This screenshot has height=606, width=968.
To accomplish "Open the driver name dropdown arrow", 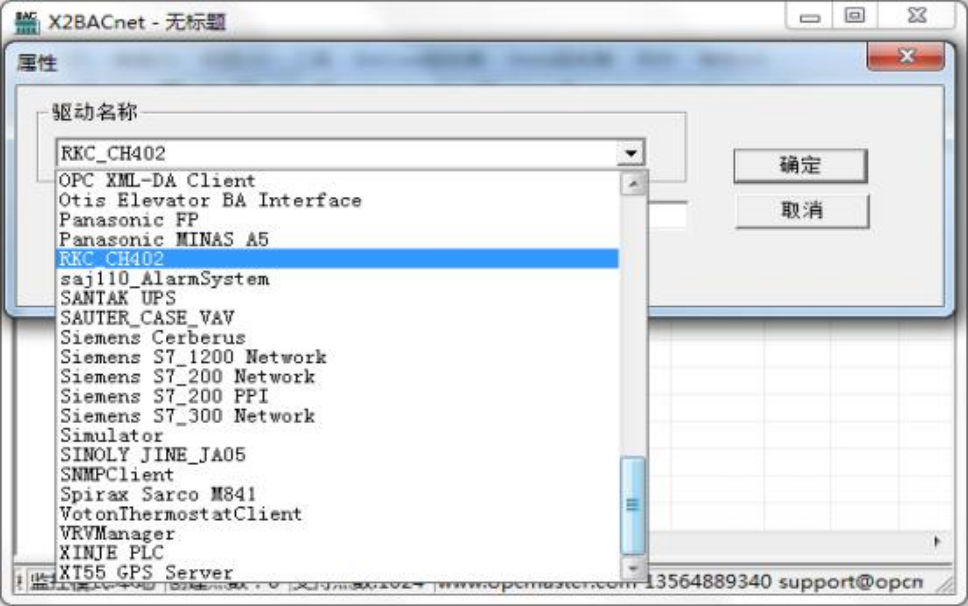I will tap(630, 153).
